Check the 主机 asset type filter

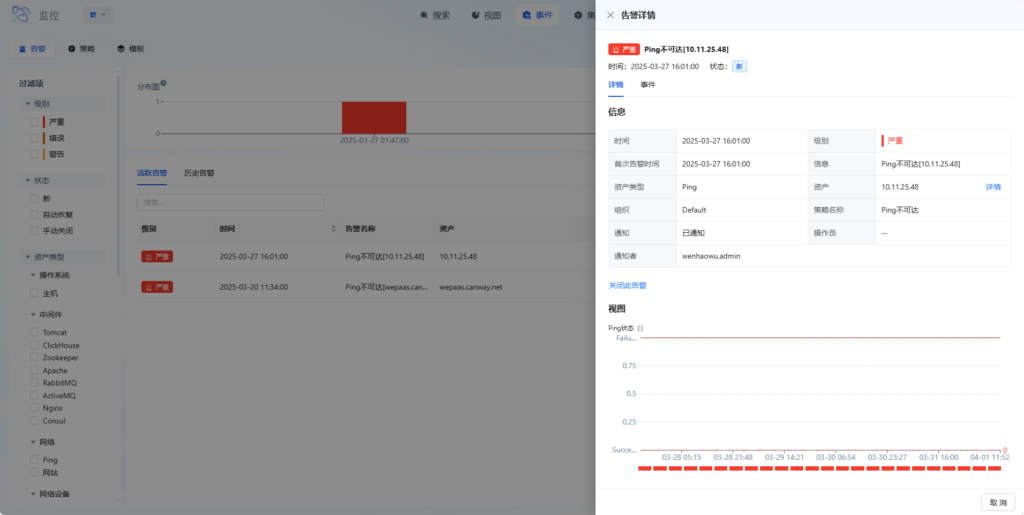[x=34, y=294]
